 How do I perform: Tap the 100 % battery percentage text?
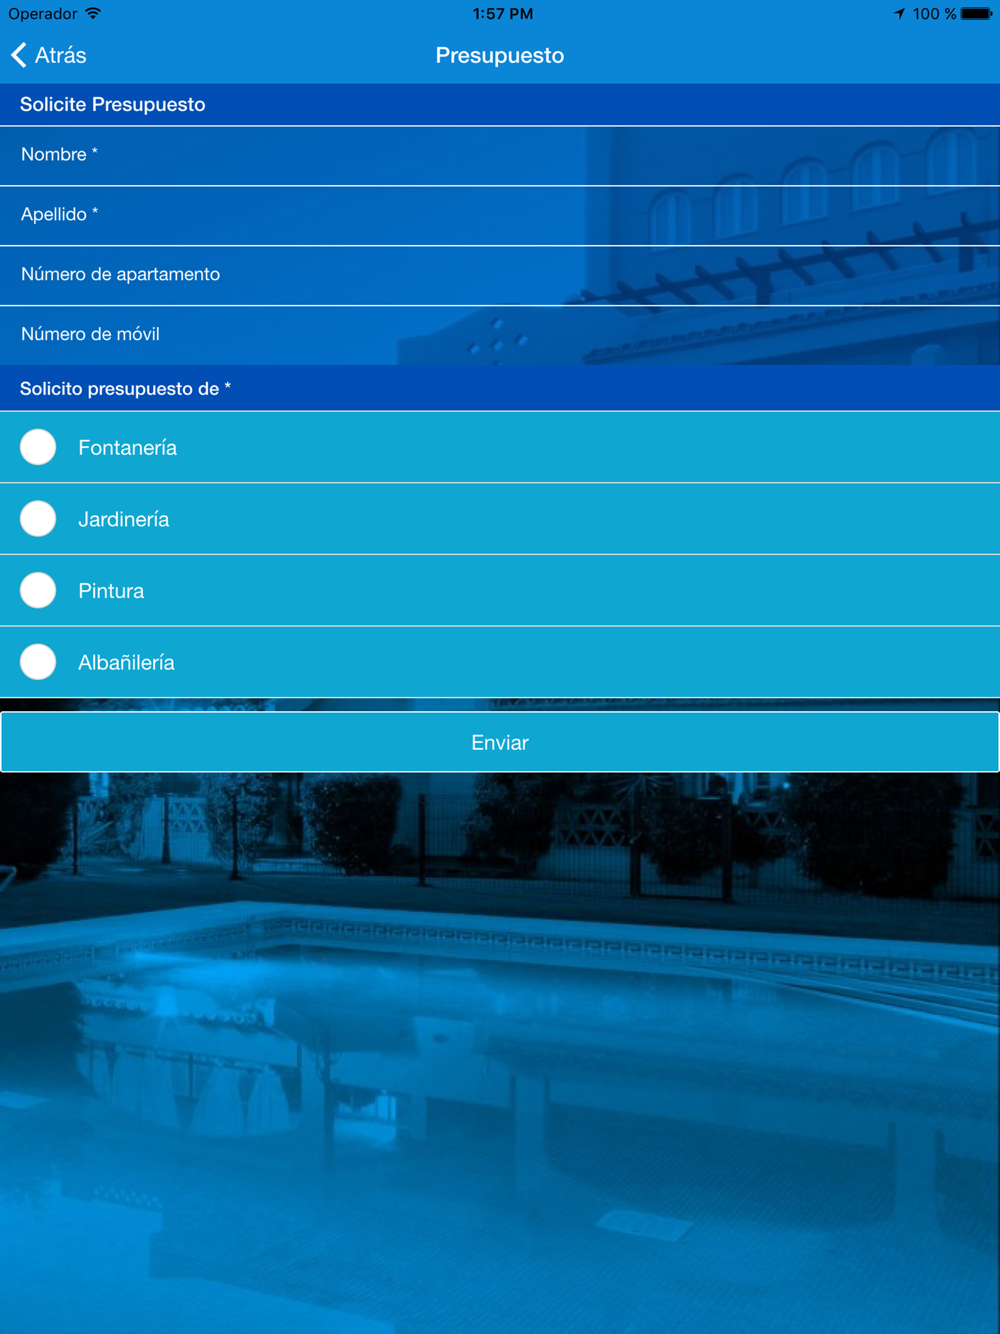(934, 14)
